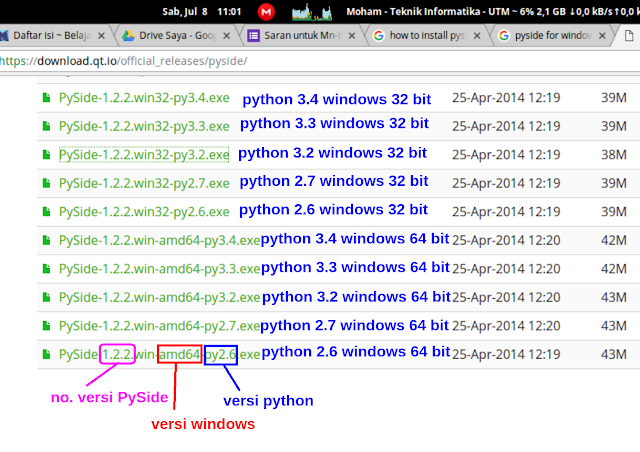Click '39M' size in win32-py3.3 row
Image resolution: width=640 pixels, height=452 pixels.
point(613,127)
